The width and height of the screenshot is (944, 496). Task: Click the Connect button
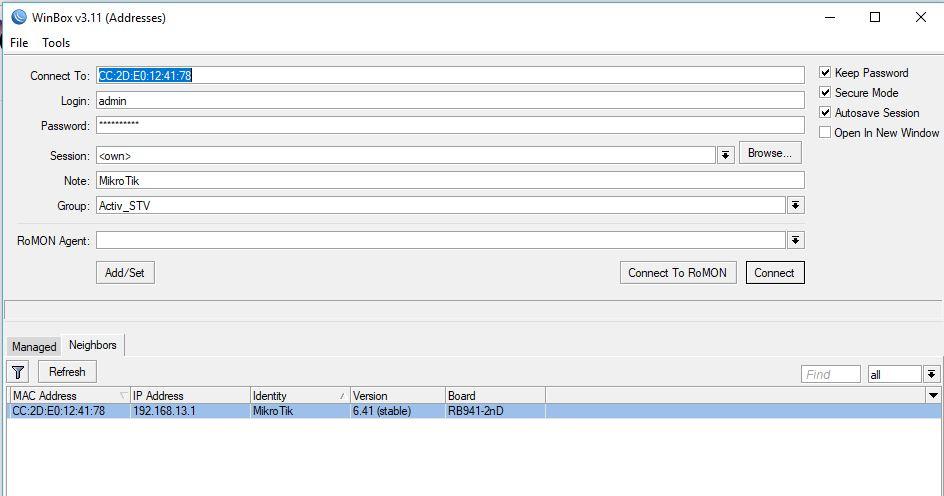click(774, 273)
